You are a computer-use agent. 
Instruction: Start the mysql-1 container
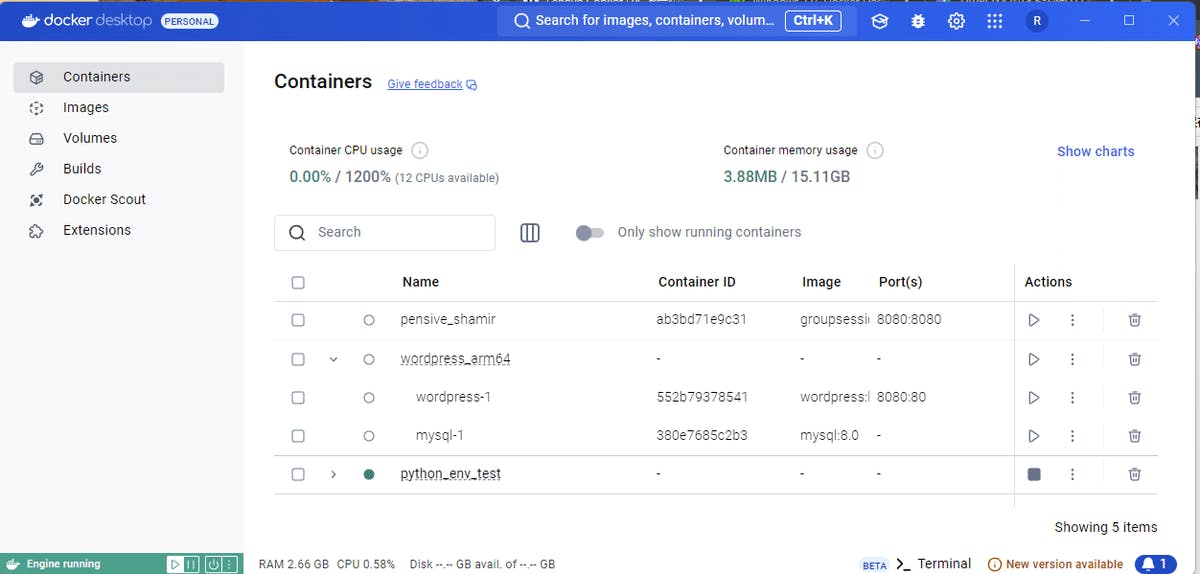(x=1034, y=436)
